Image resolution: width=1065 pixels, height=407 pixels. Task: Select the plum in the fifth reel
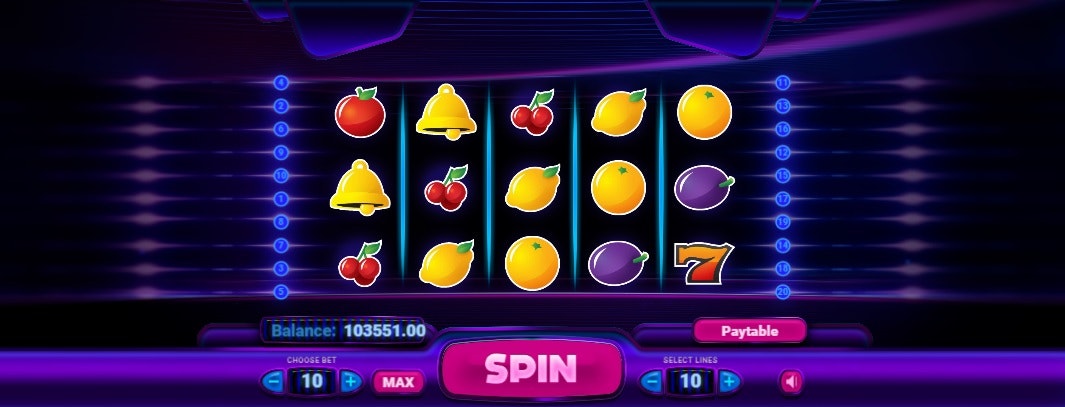[704, 187]
